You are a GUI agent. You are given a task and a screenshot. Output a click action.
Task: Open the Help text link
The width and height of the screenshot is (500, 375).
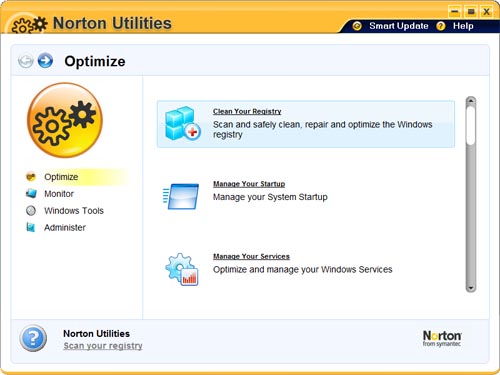[463, 26]
